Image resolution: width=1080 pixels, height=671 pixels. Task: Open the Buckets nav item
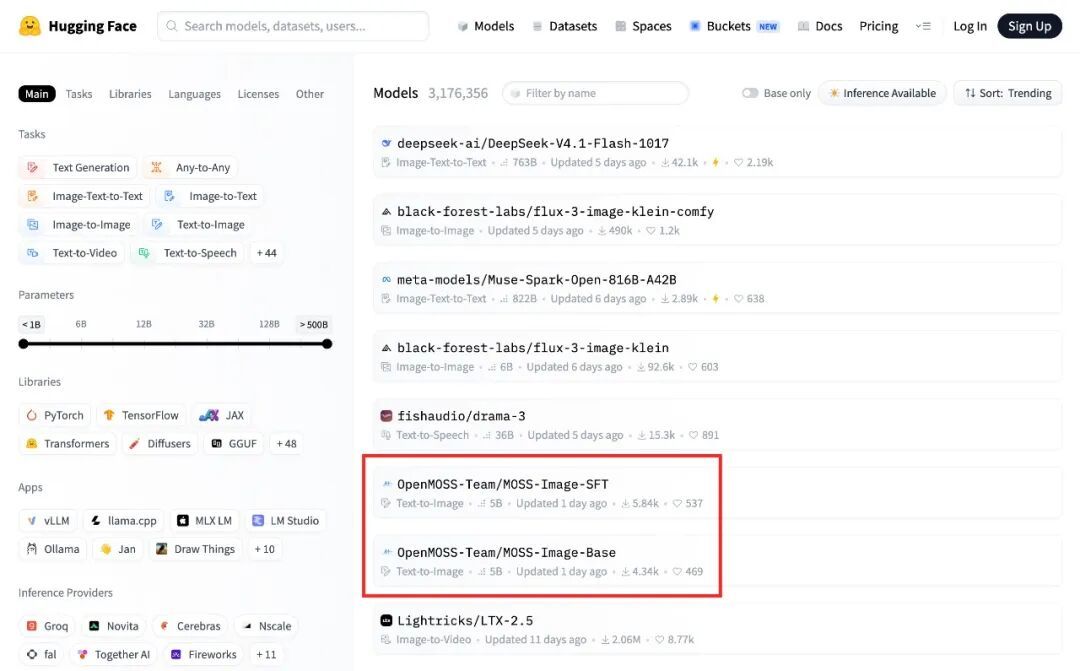[734, 26]
